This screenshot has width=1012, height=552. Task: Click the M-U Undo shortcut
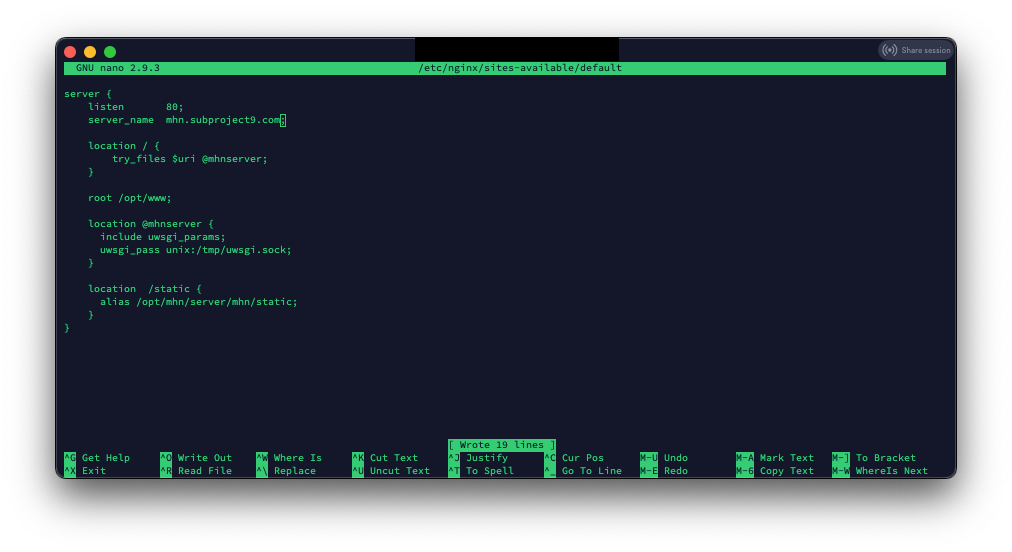click(663, 458)
